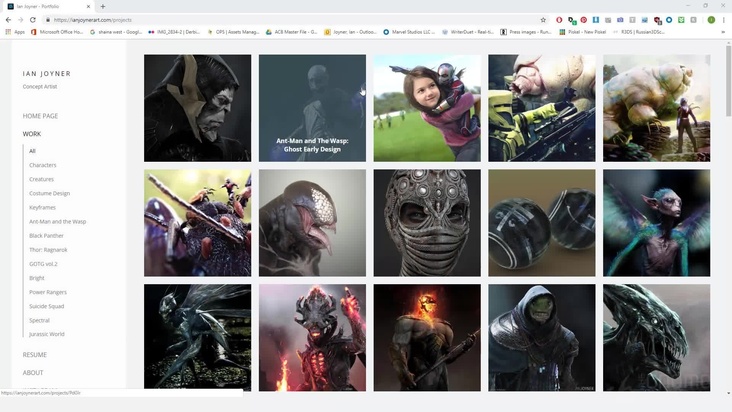Click the browser back arrow
The height and width of the screenshot is (412, 732).
tap(8, 19)
